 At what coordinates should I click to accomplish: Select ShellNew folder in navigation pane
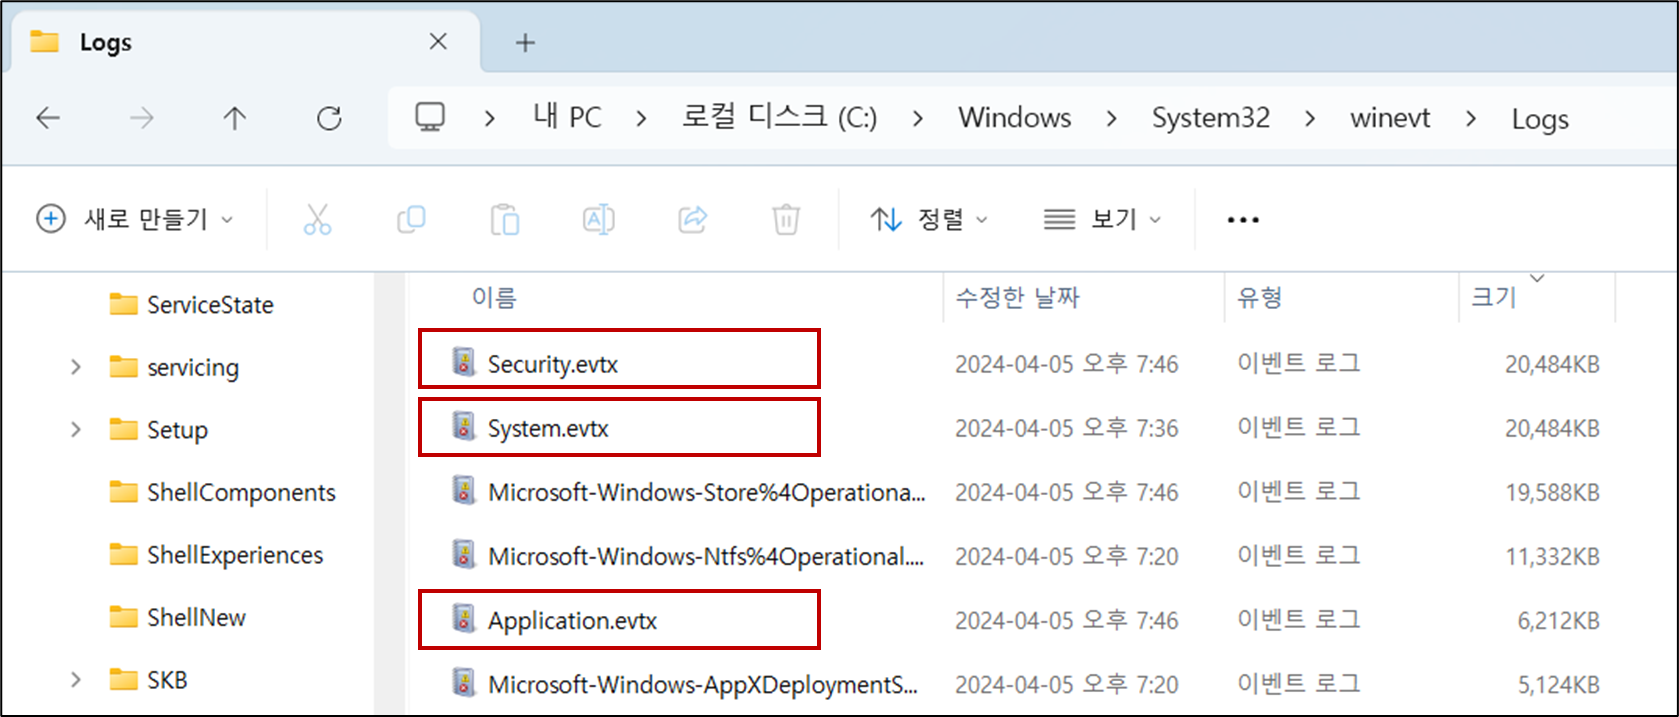pos(196,618)
